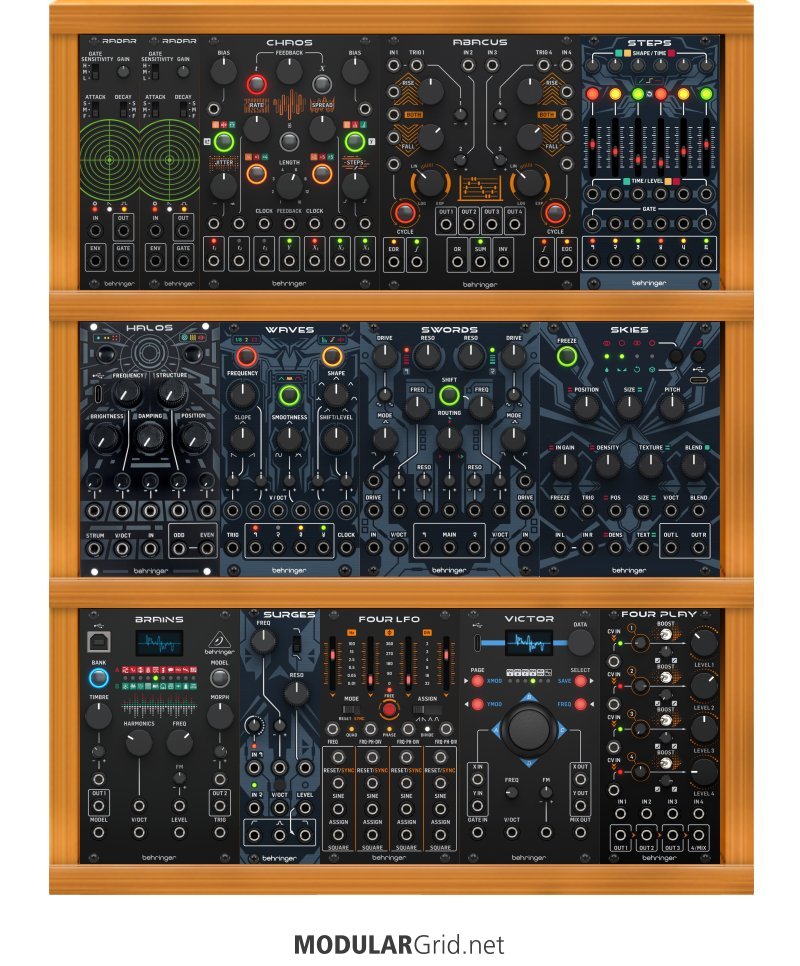Click the red FREQ button on Victor

(580, 704)
